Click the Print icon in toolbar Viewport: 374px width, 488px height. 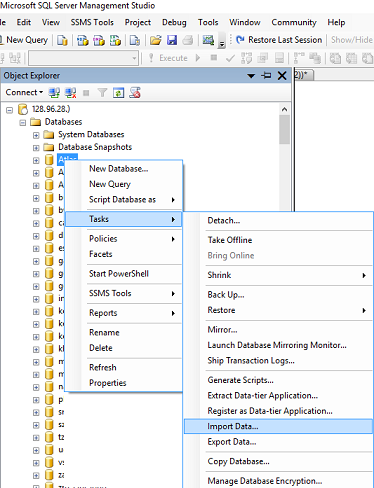(x=188, y=40)
